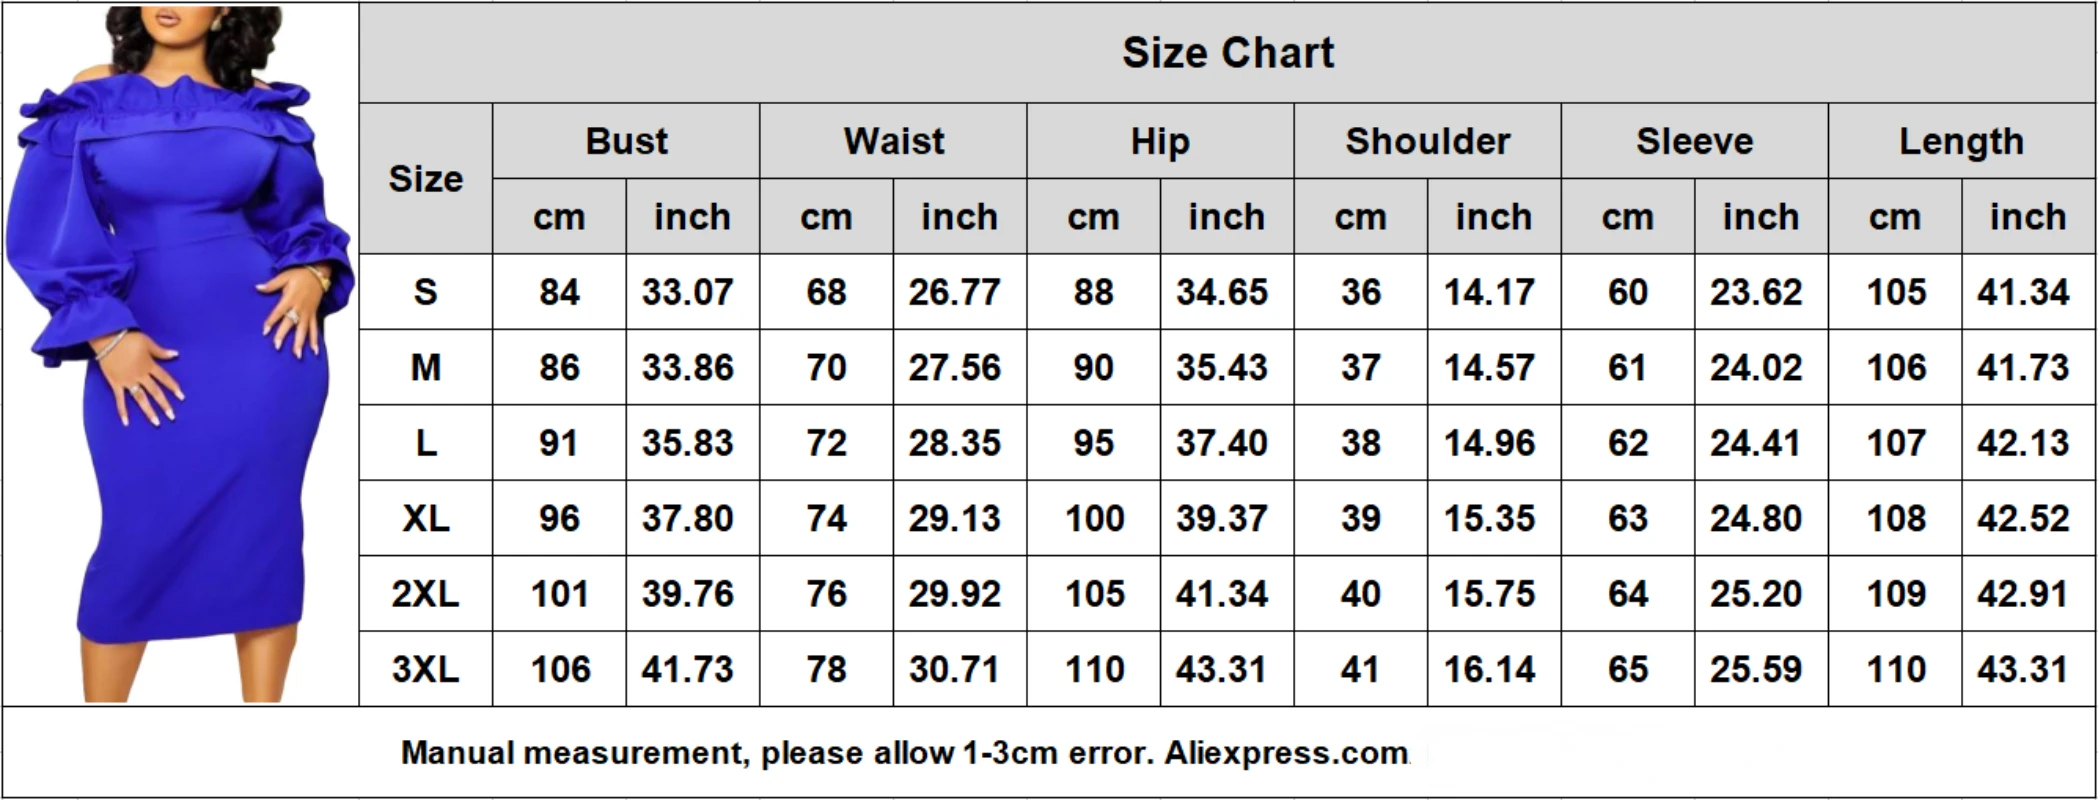This screenshot has width=2098, height=800.
Task: Click the Hip column header
Action: (1160, 141)
